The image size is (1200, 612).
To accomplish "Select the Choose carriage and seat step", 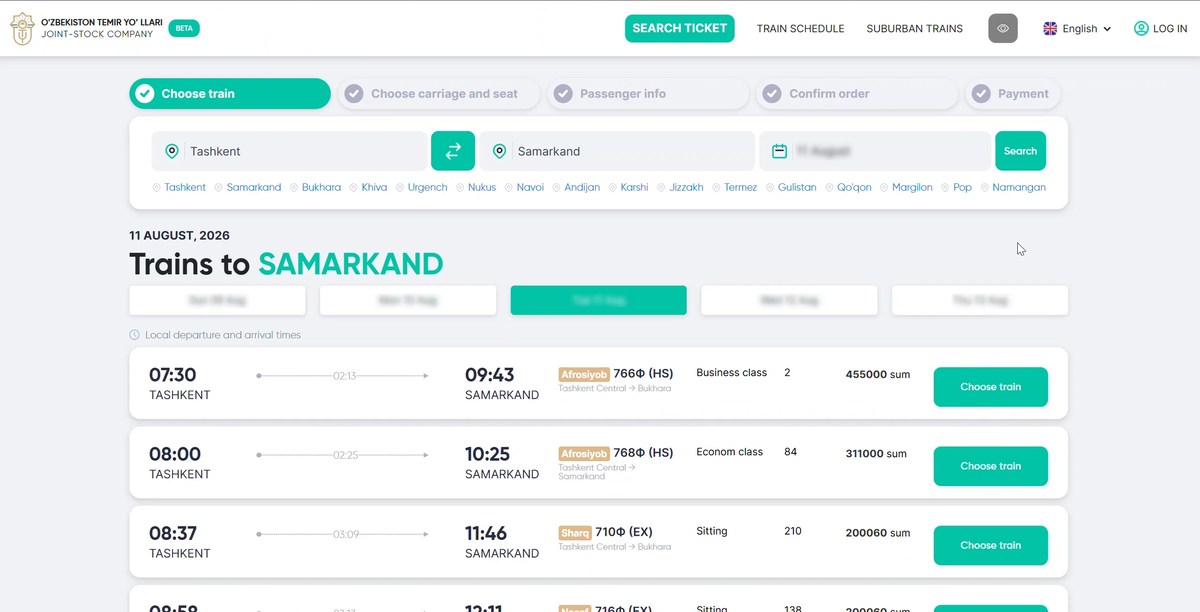I will pos(439,94).
